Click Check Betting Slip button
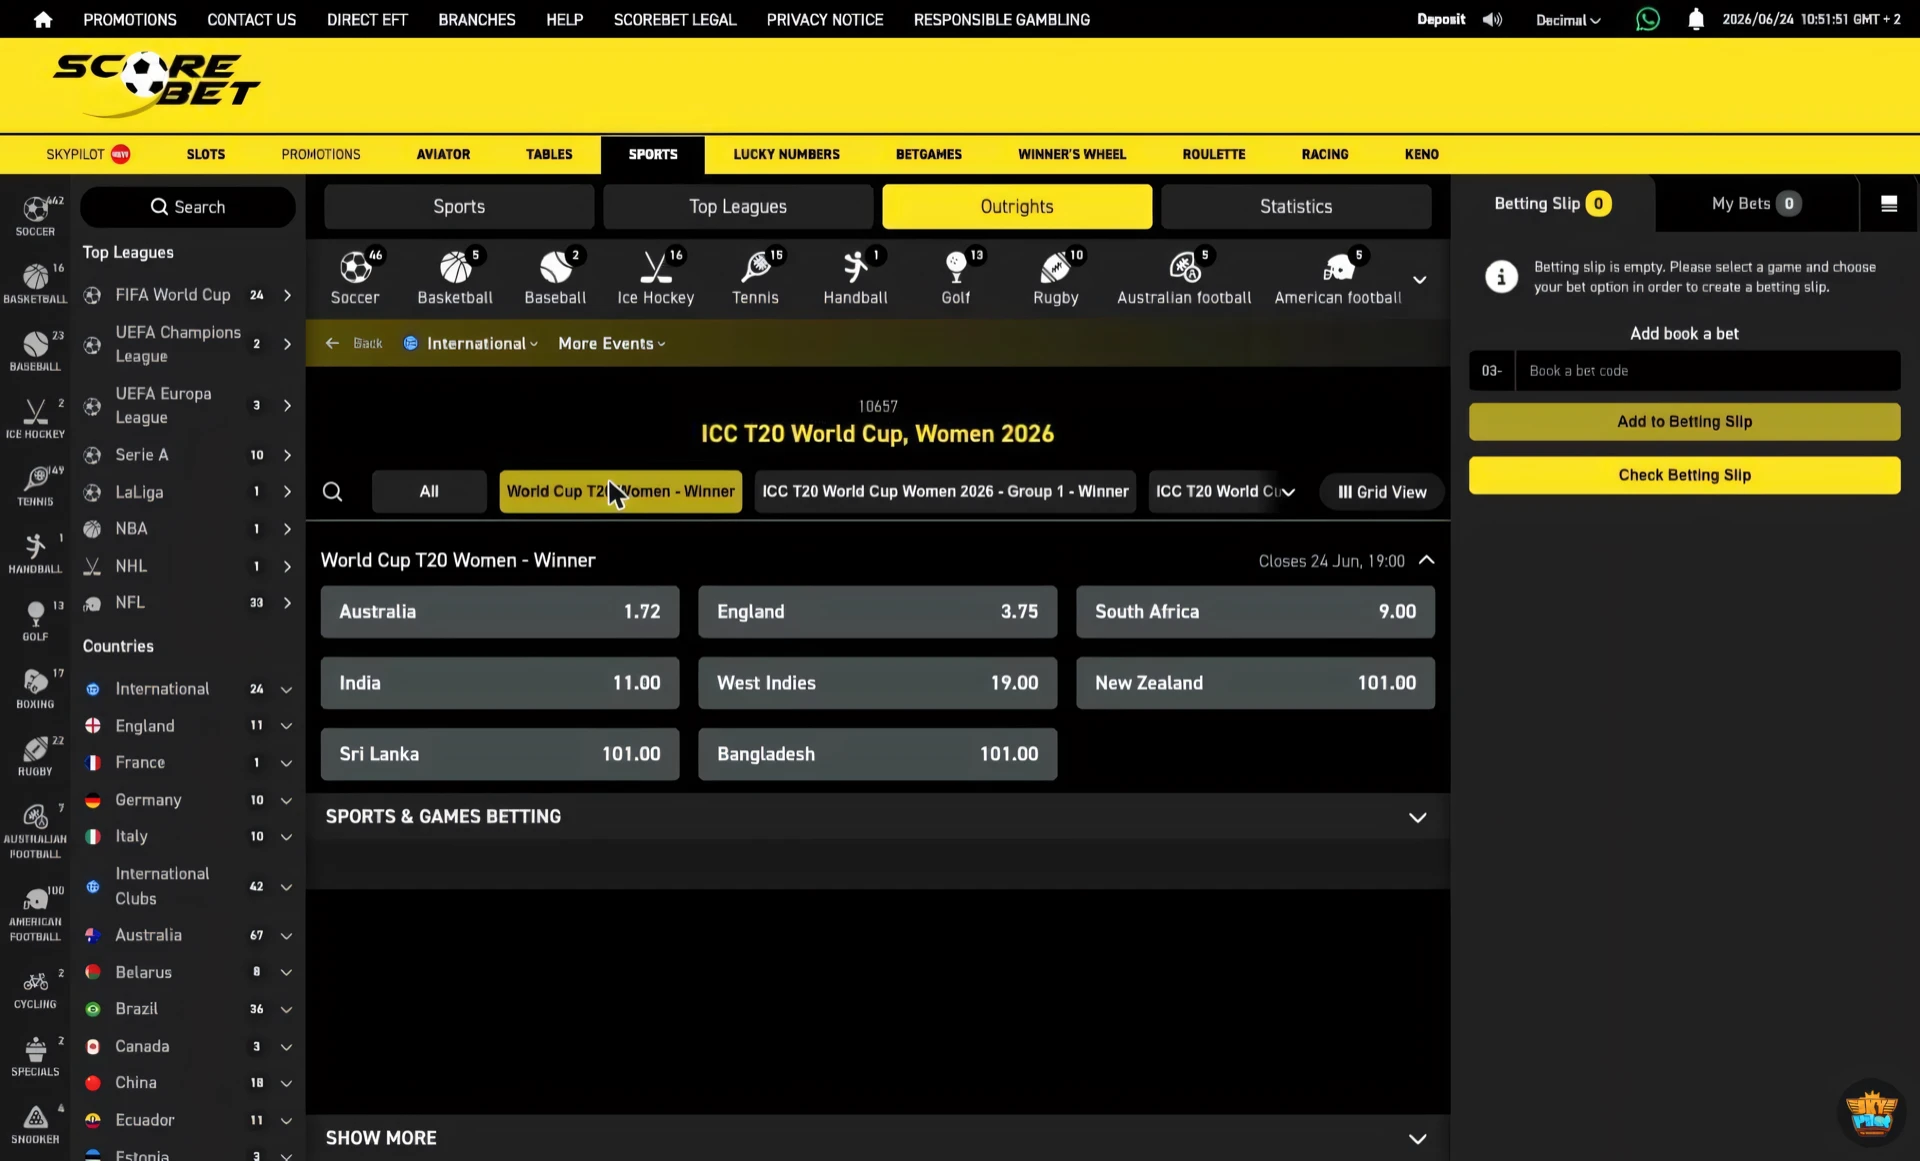The image size is (1920, 1161). 1684,475
